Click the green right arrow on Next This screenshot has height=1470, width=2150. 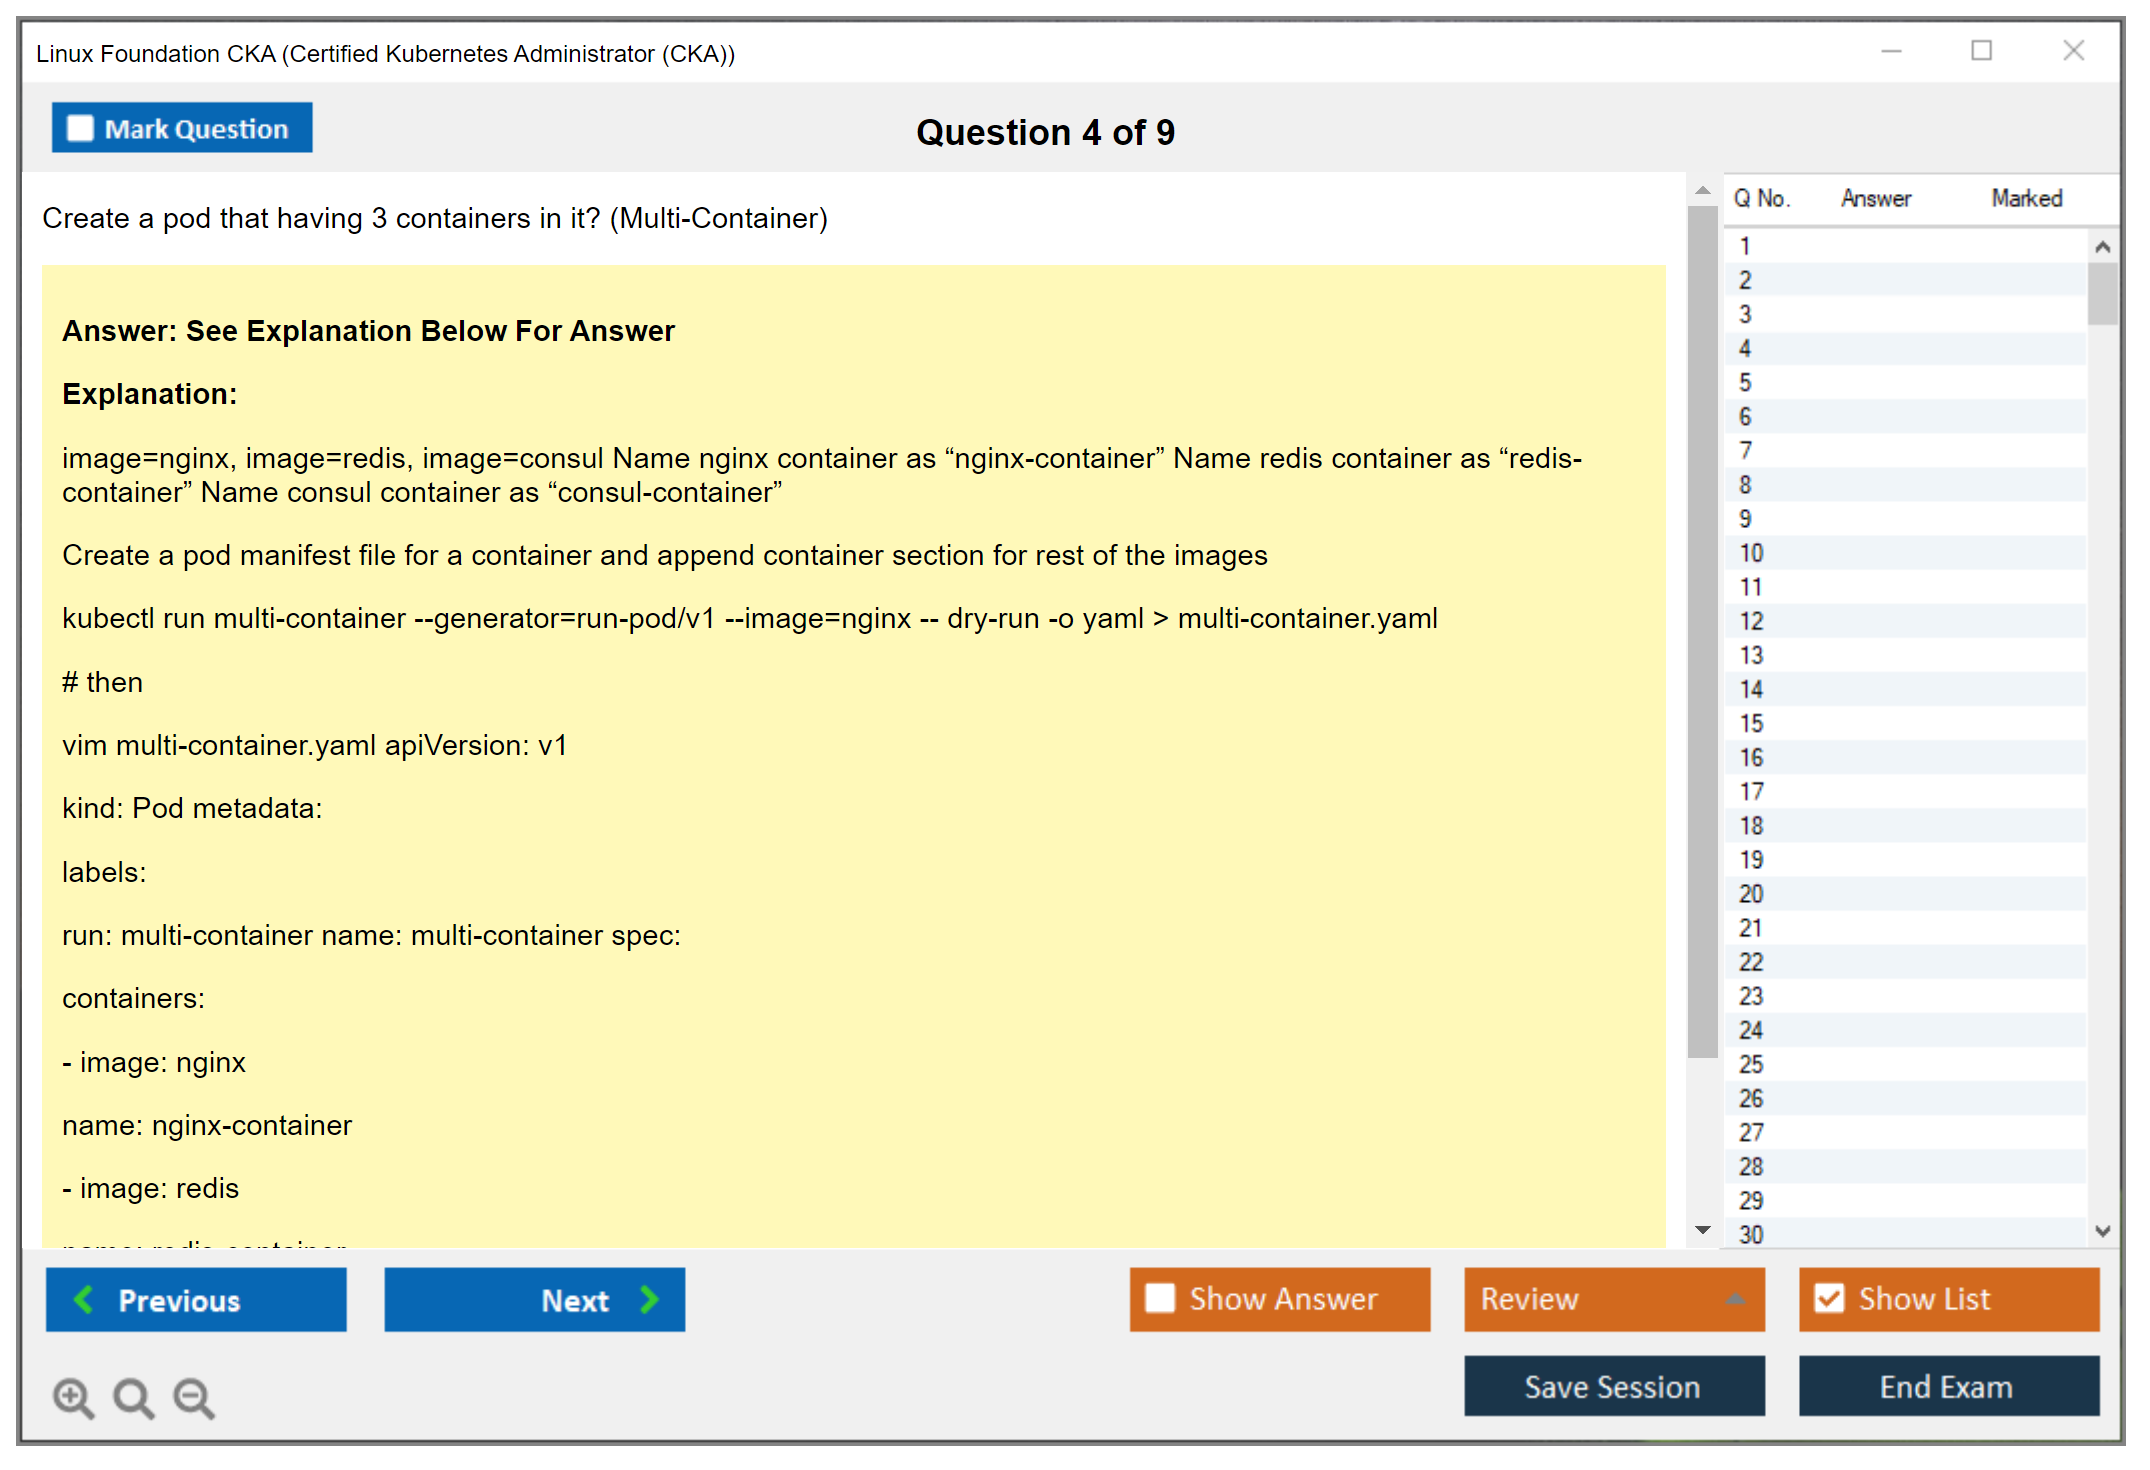pyautogui.click(x=649, y=1299)
